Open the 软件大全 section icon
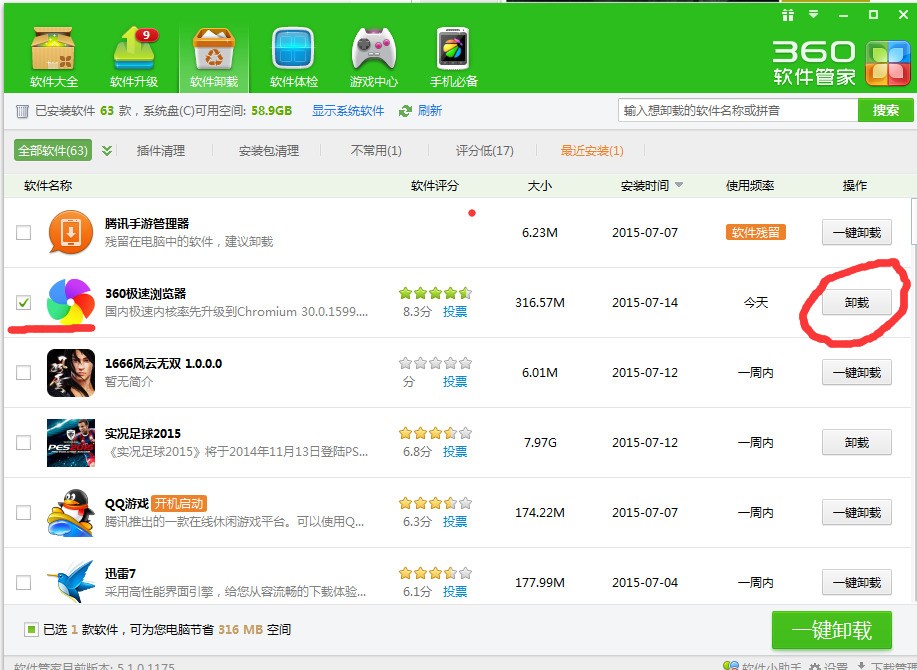This screenshot has height=670, width=917. point(52,47)
